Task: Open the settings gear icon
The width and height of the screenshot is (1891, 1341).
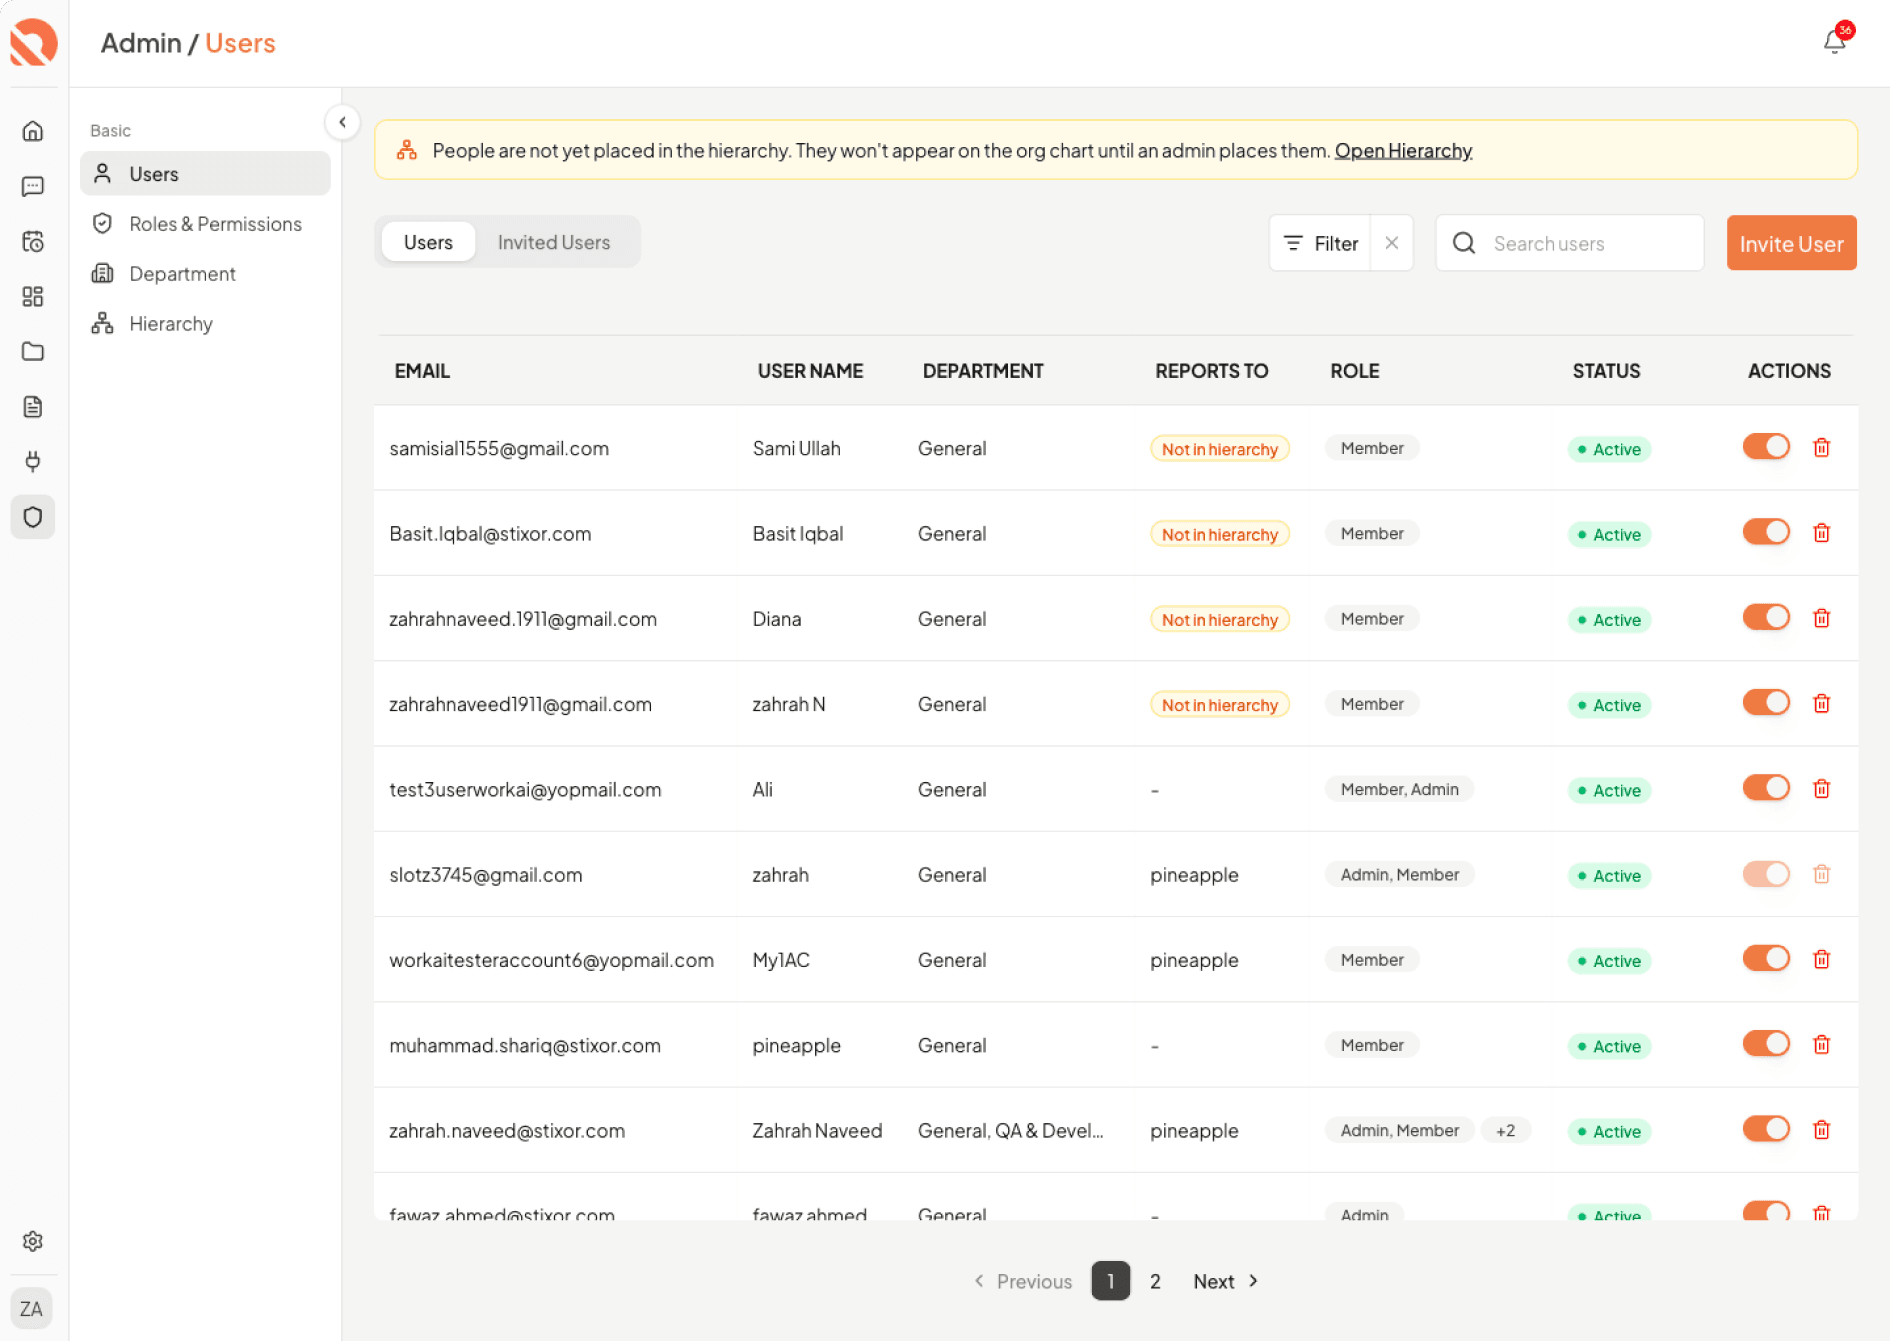Action: (x=33, y=1241)
